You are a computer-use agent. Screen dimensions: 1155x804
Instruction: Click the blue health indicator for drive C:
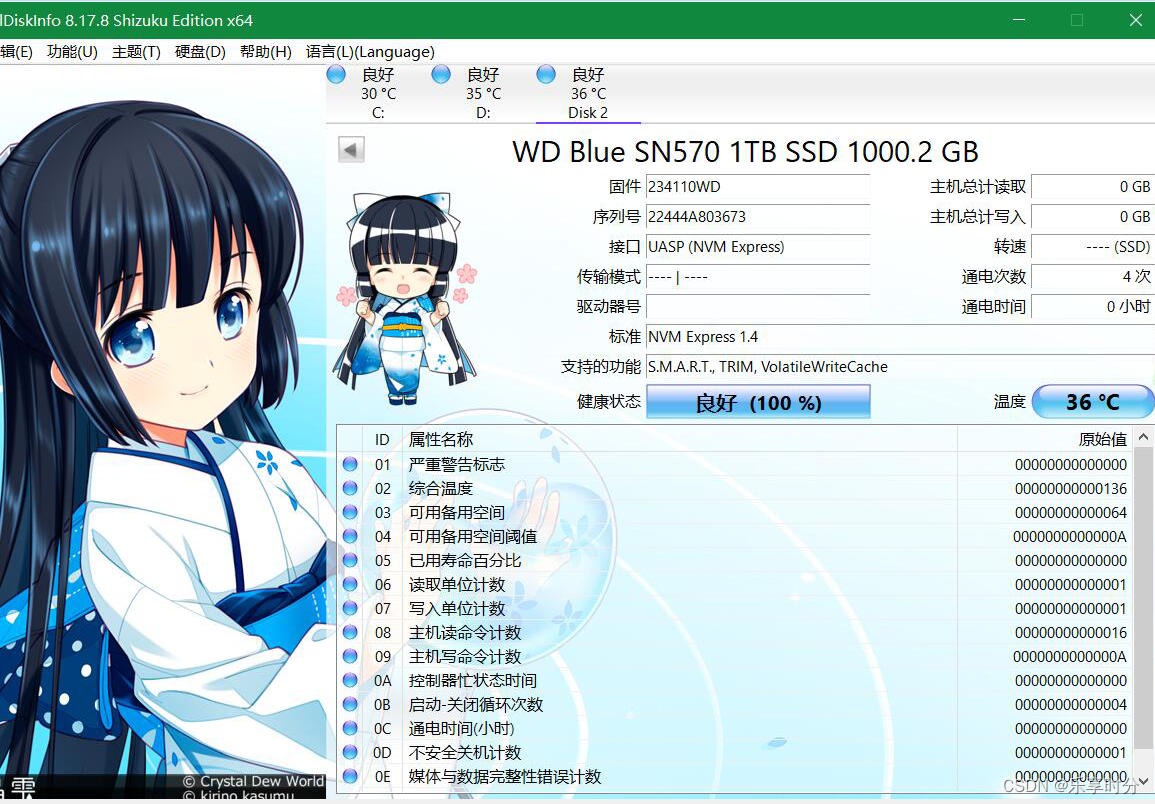pyautogui.click(x=336, y=73)
